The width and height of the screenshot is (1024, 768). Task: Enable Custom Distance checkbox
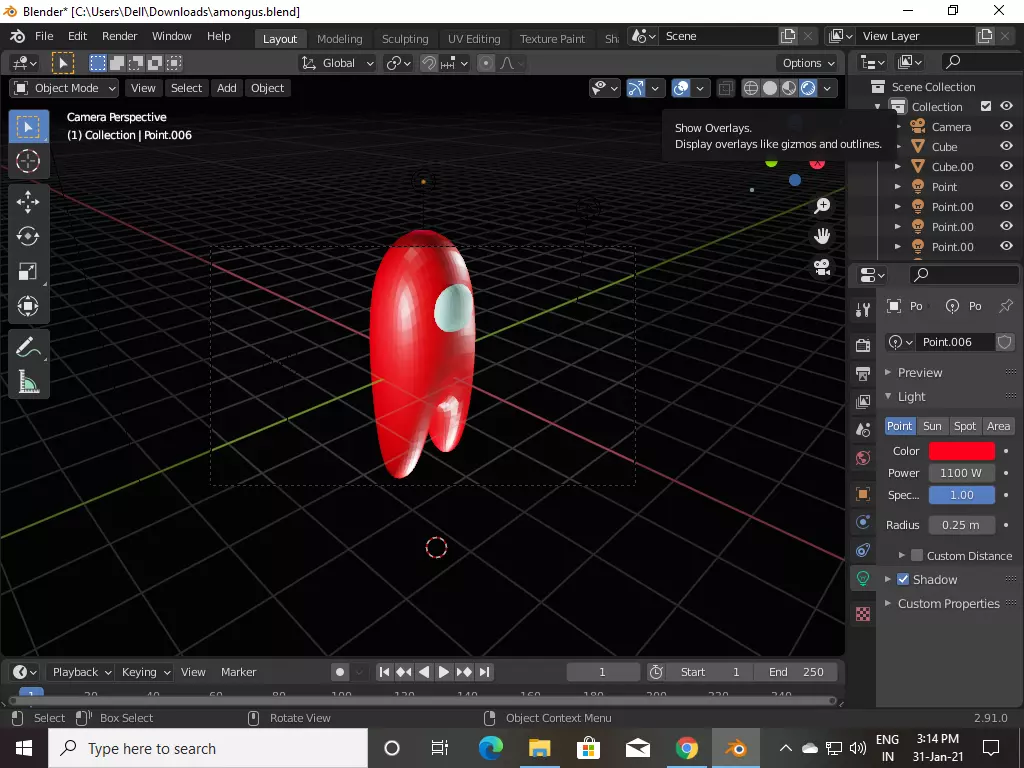click(x=917, y=556)
